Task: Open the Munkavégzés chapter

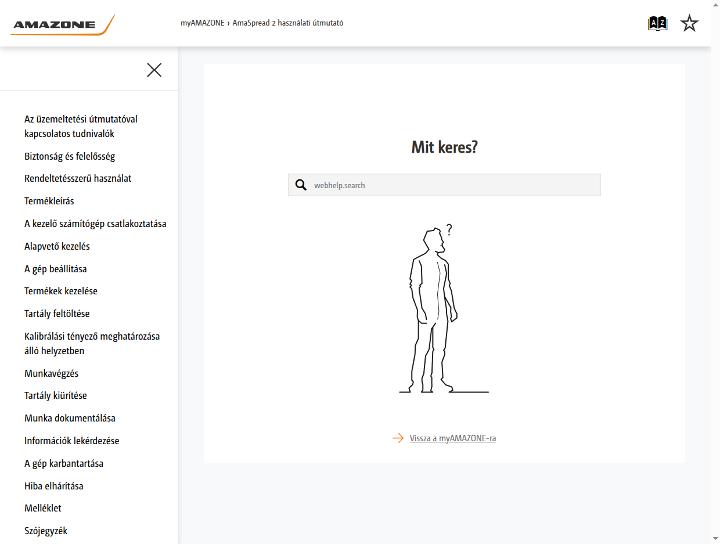Action: (51, 373)
